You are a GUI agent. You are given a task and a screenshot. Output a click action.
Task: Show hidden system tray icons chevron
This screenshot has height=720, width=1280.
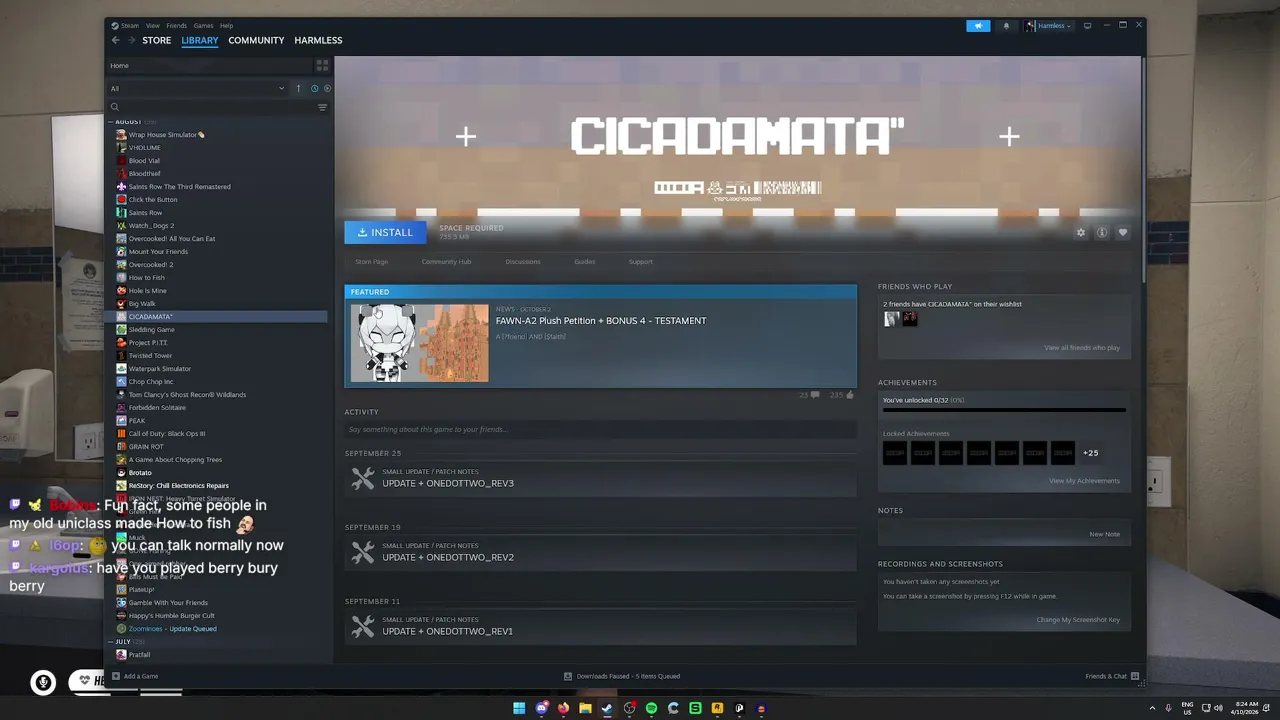point(1152,708)
